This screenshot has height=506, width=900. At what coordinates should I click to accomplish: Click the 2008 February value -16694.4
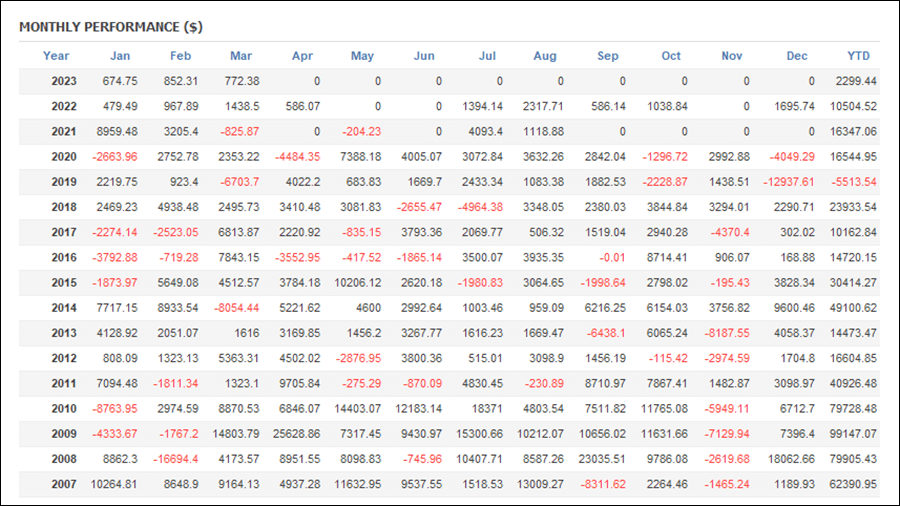176,459
